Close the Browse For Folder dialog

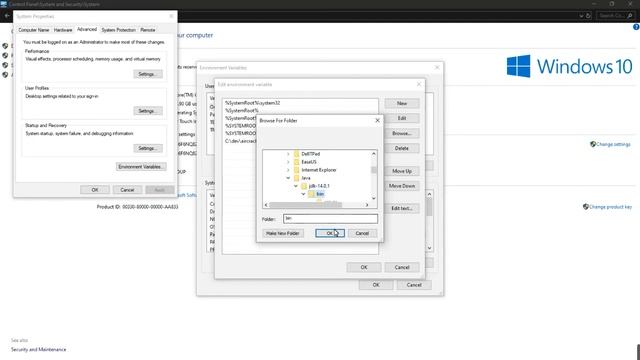(x=377, y=120)
